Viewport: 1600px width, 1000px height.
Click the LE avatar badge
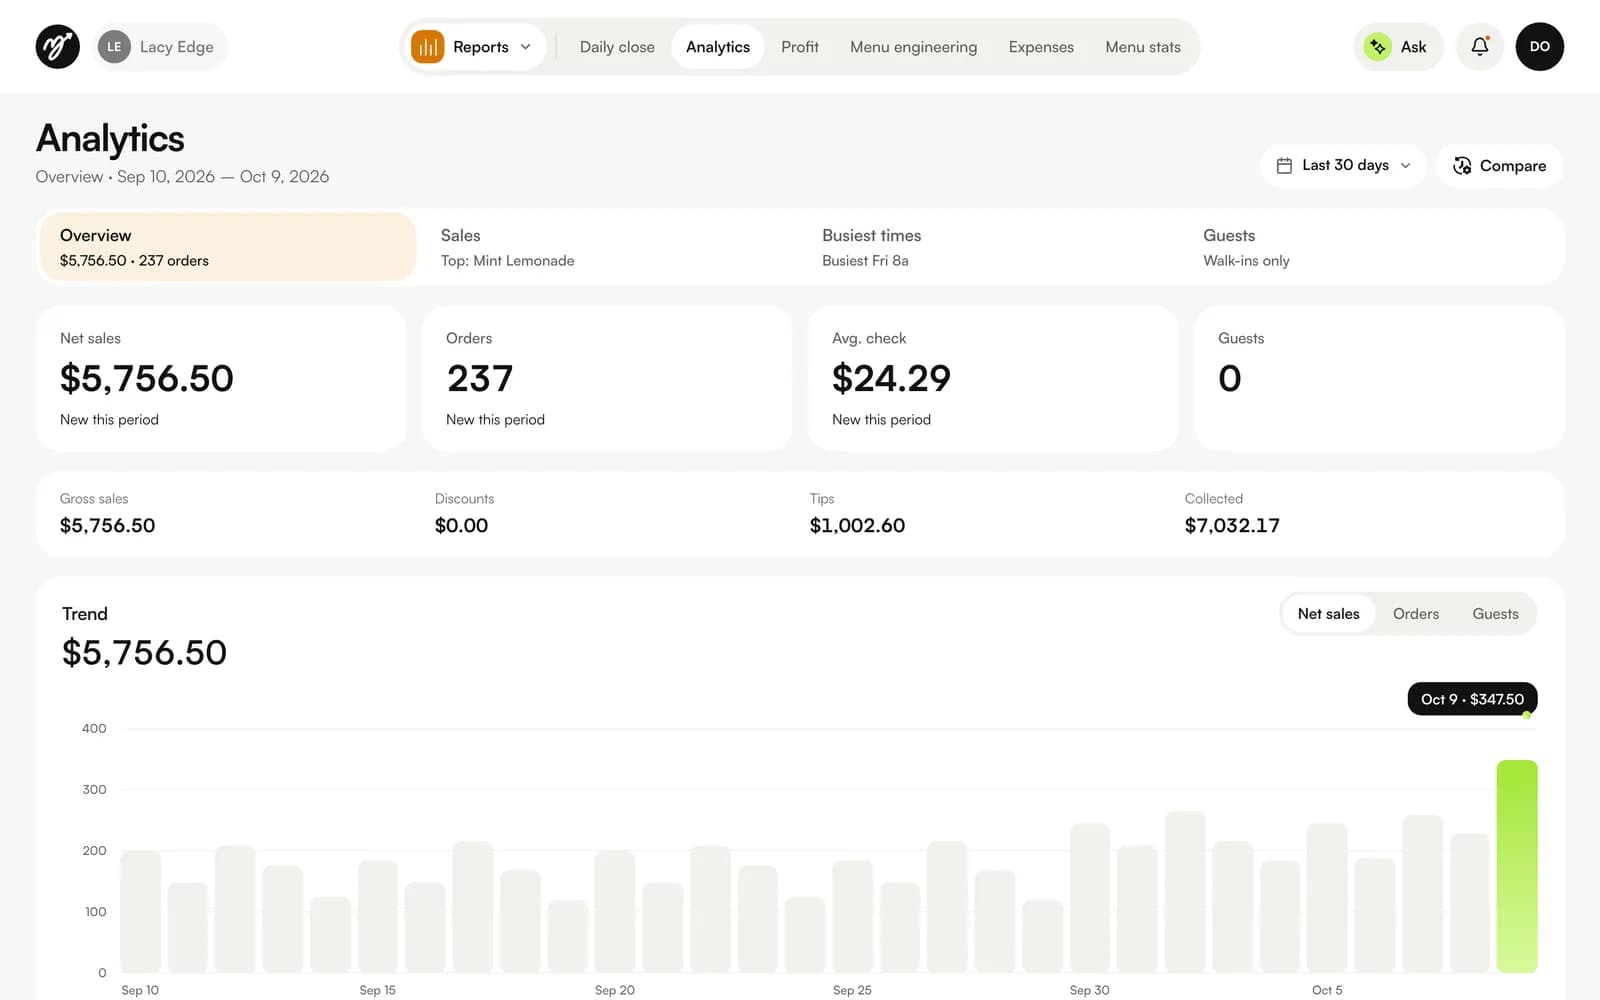tap(114, 47)
